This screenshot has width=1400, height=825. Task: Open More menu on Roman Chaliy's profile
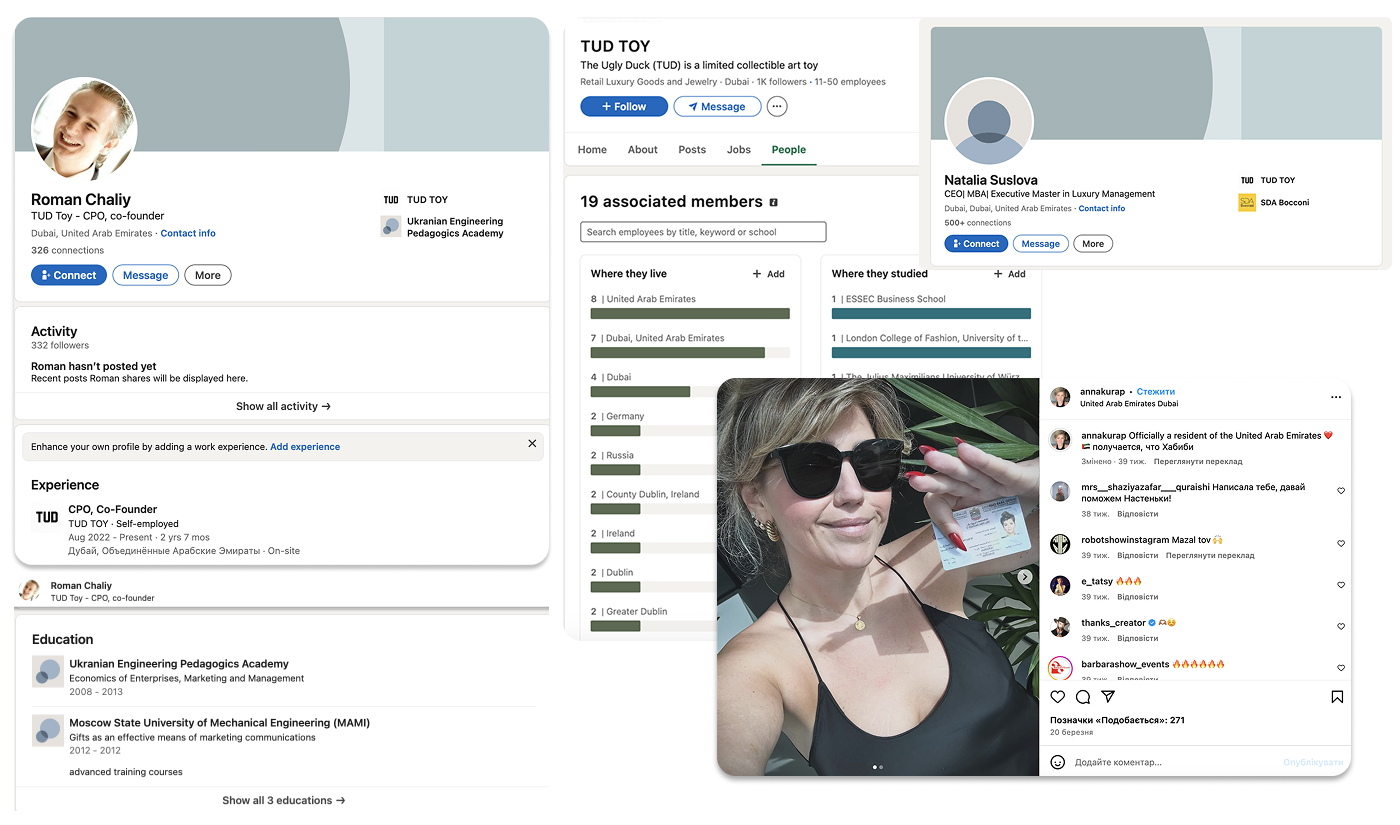click(x=208, y=275)
